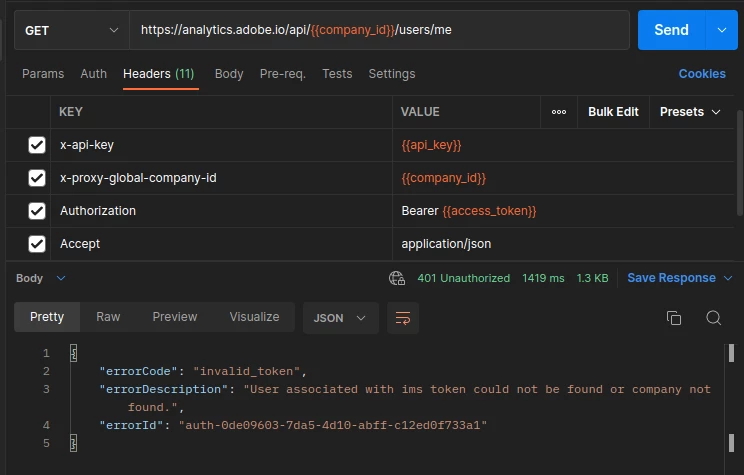
Task: Open the request Body tab
Action: pos(229,74)
